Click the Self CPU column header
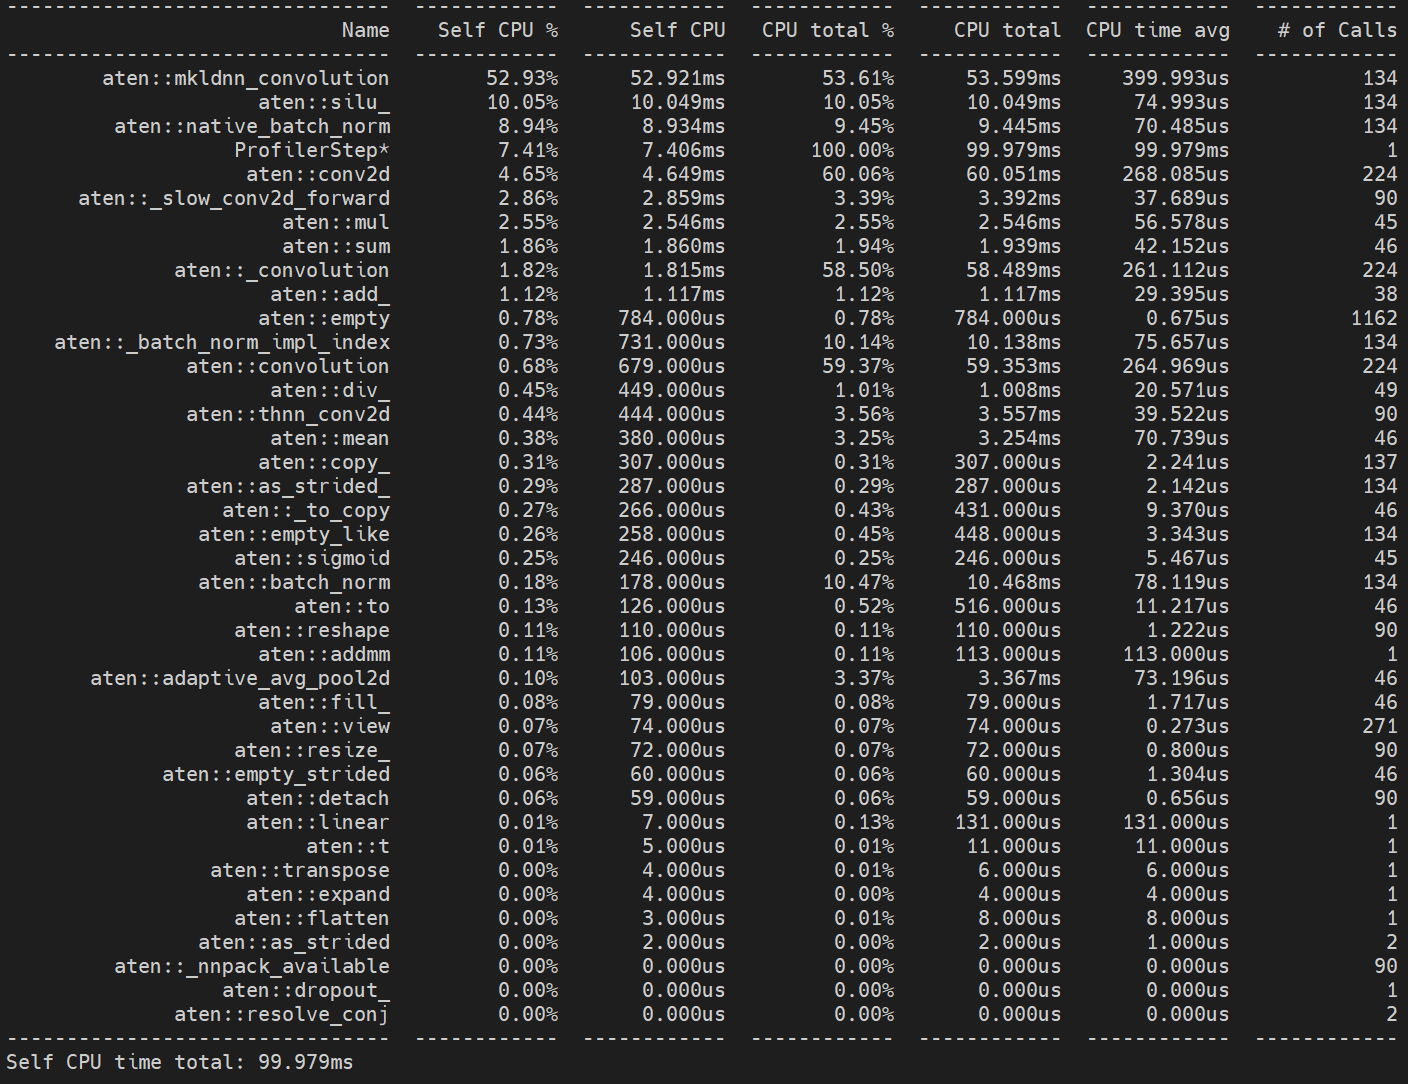This screenshot has height=1084, width=1408. coord(678,30)
